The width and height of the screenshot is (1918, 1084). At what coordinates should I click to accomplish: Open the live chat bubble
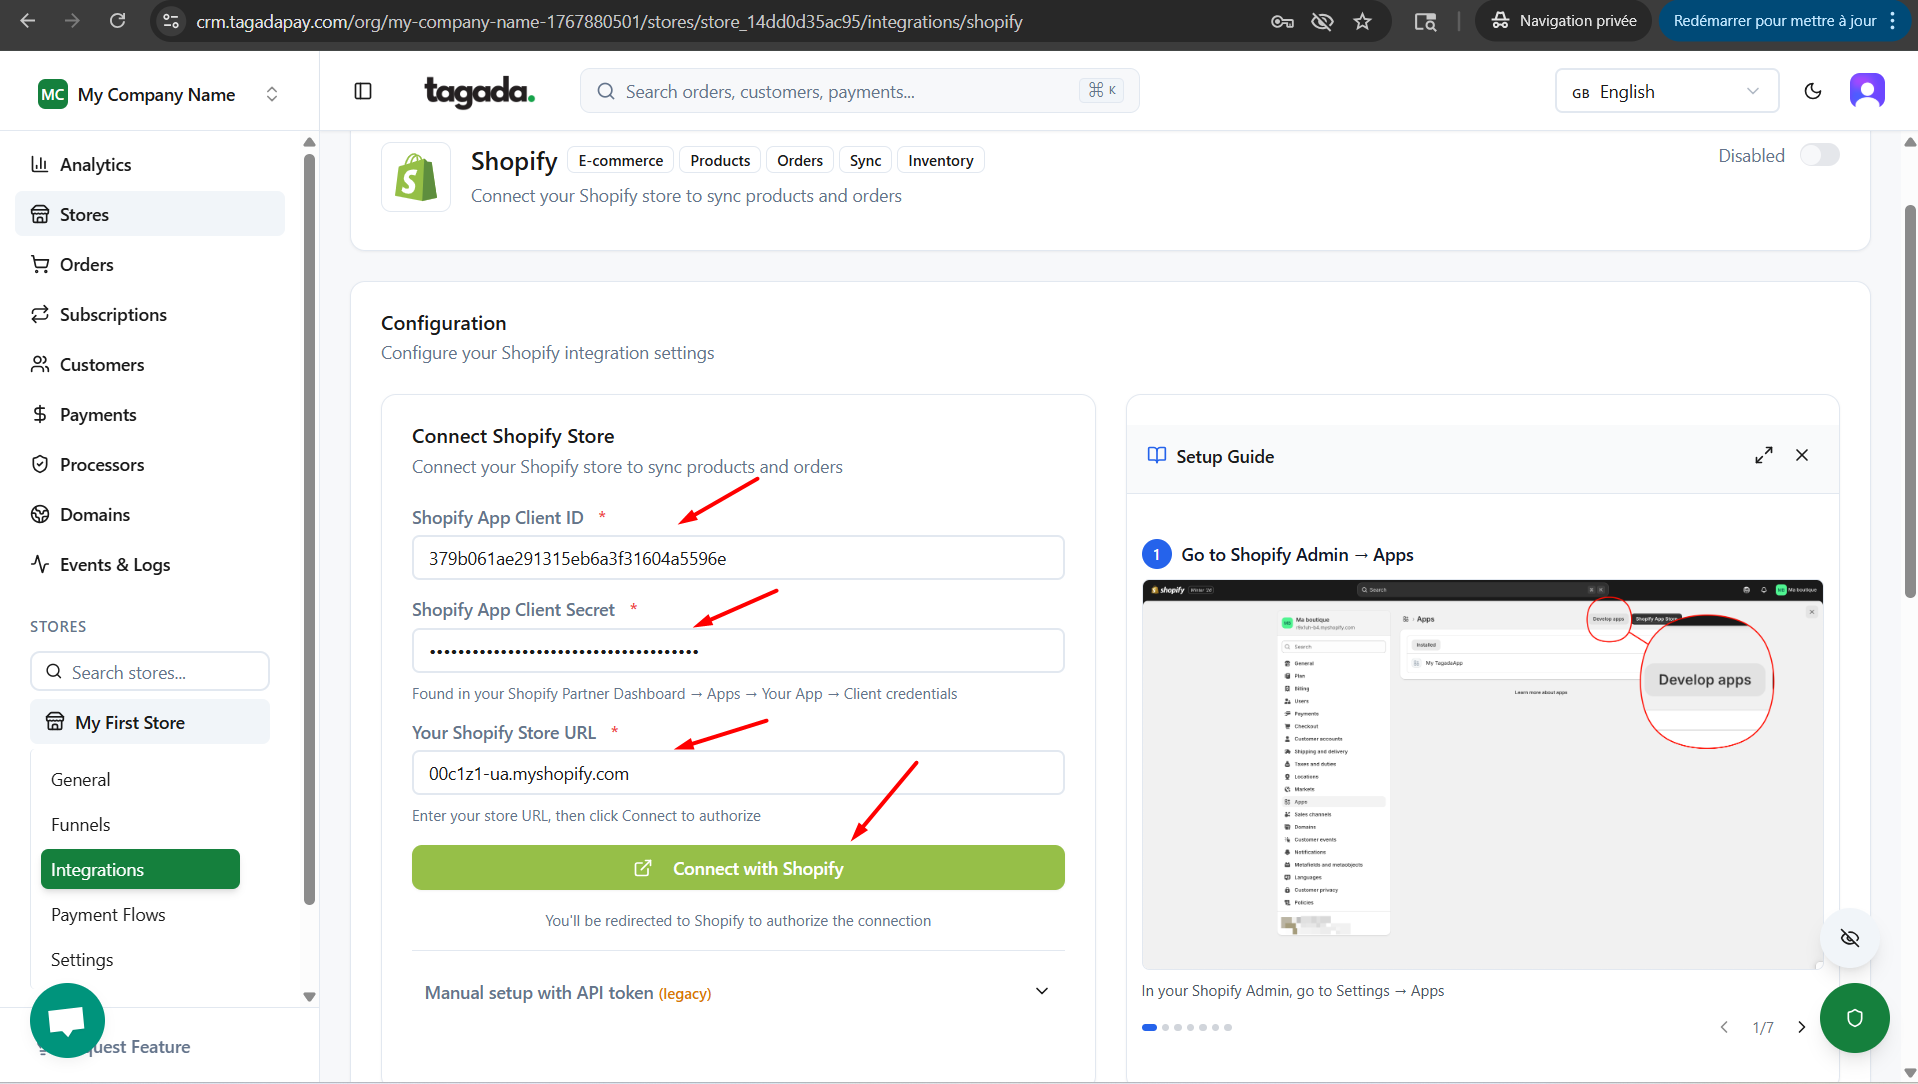click(67, 1020)
